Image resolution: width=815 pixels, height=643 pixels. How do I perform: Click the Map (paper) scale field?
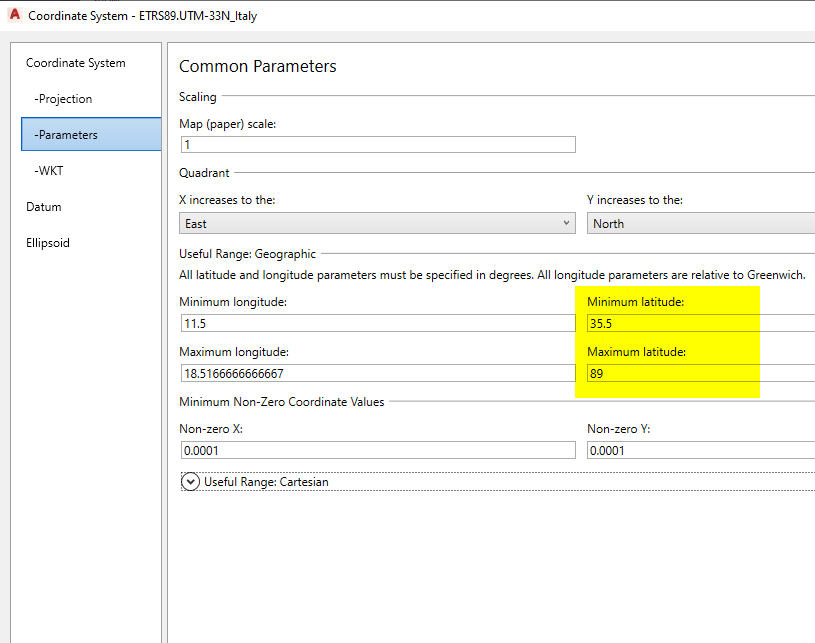377,145
